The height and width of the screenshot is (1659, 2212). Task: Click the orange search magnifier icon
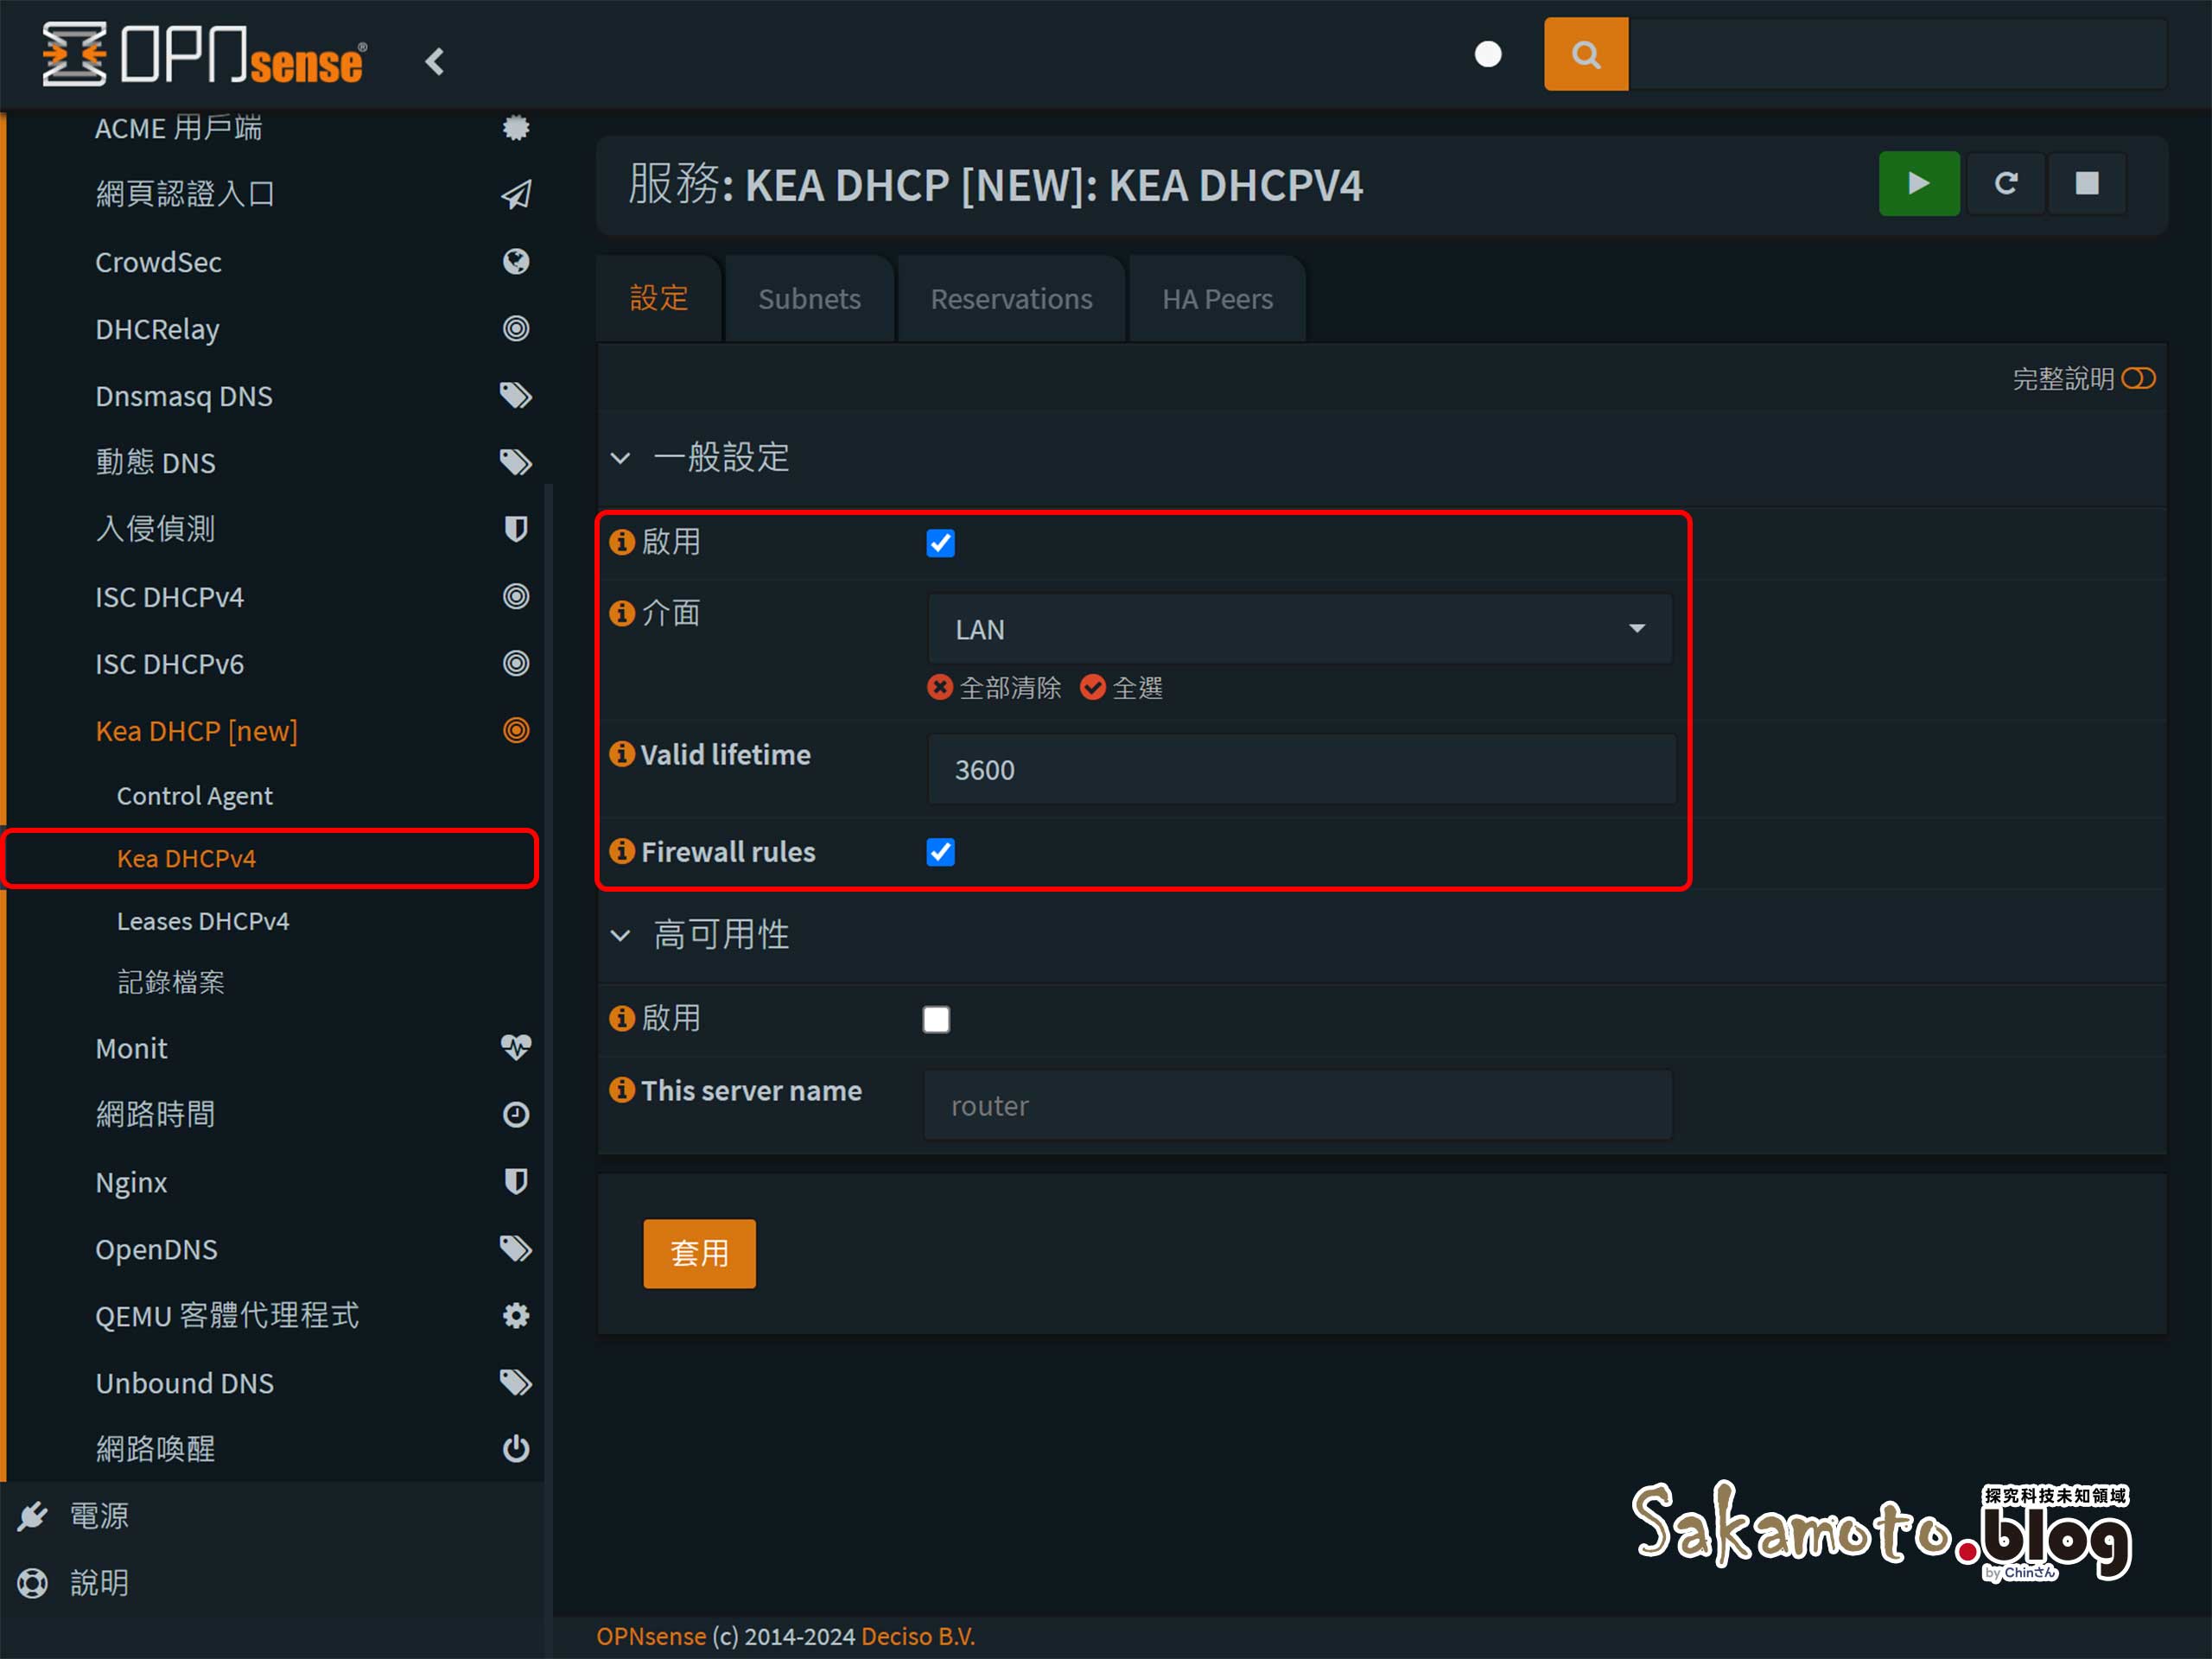tap(1585, 54)
